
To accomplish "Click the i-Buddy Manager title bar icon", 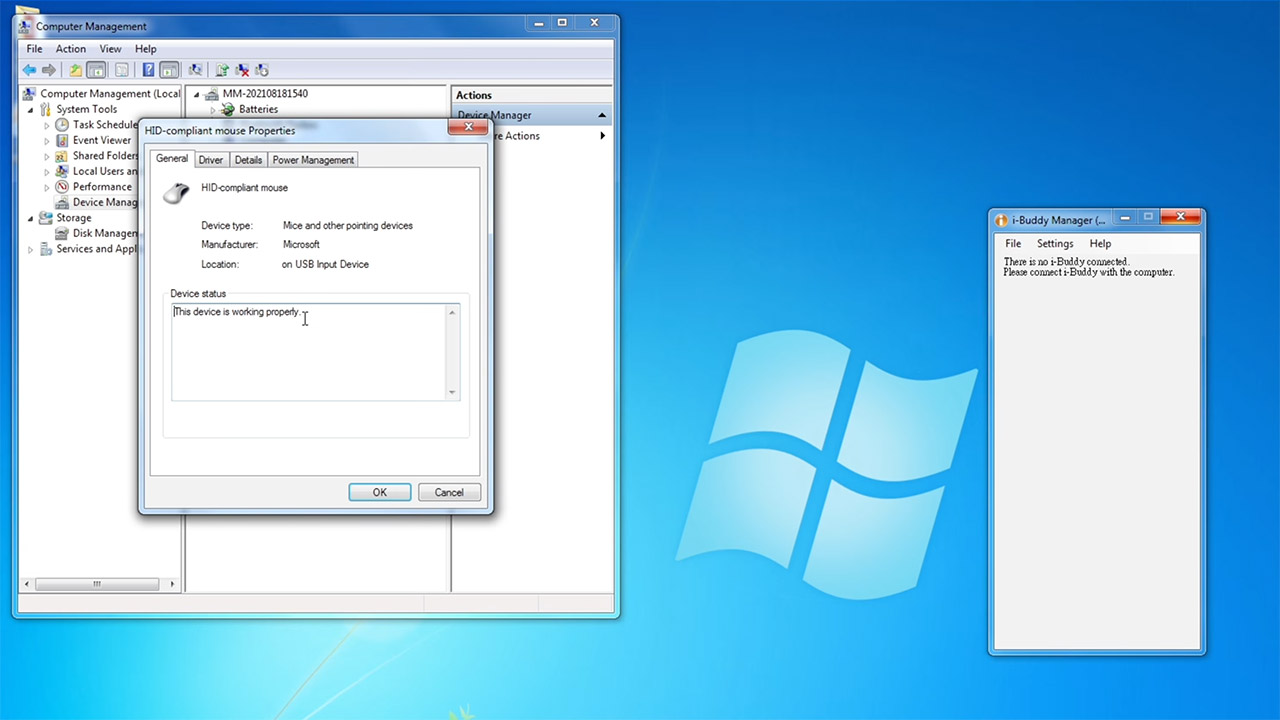I will (1001, 220).
